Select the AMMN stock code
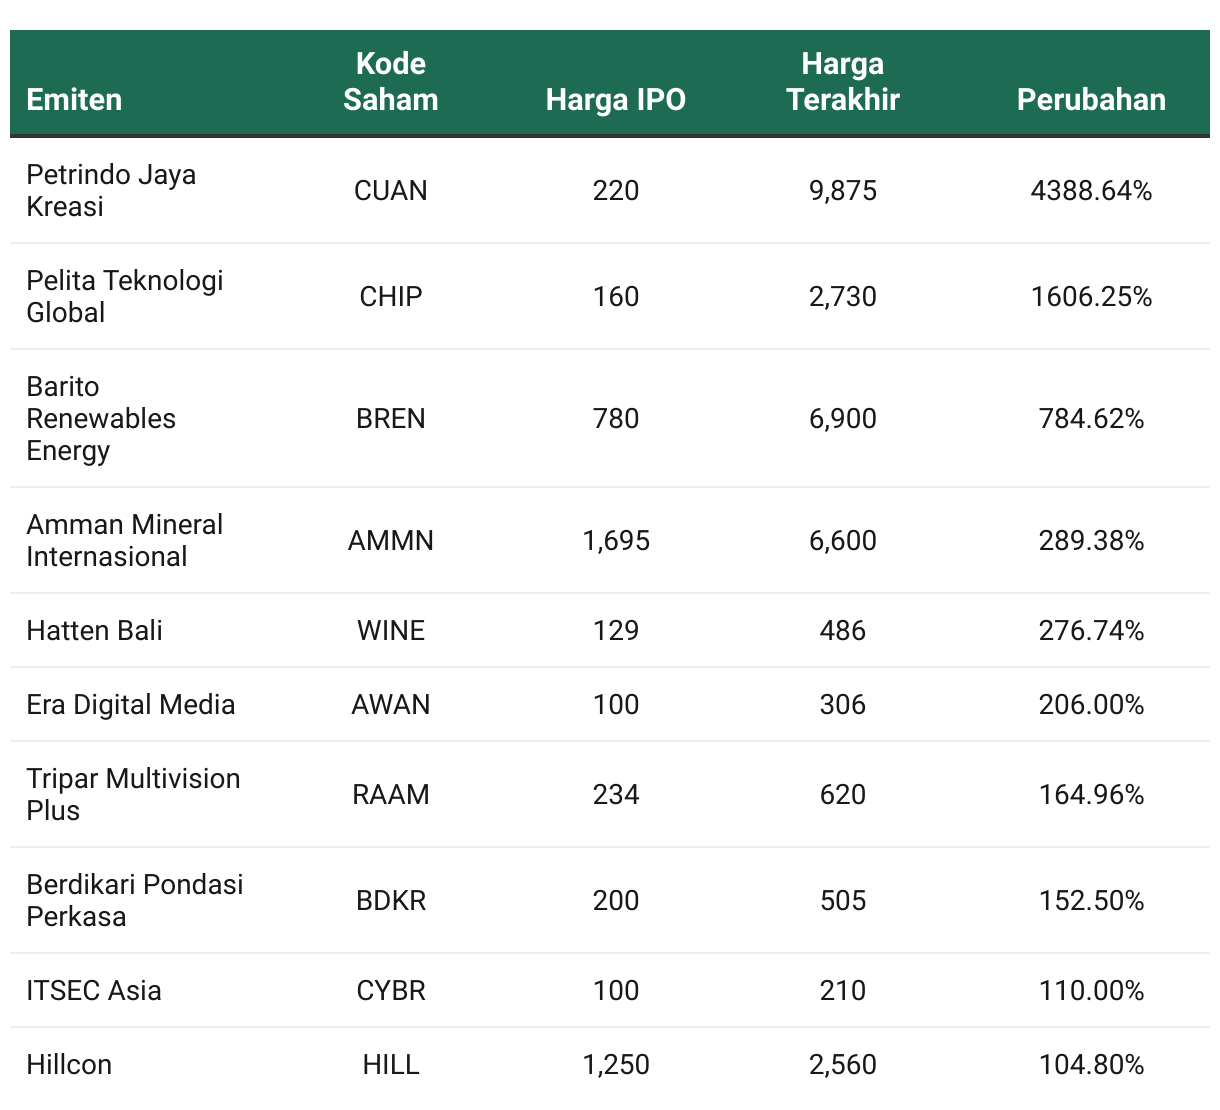Viewport: 1220px width, 1110px height. [x=390, y=540]
